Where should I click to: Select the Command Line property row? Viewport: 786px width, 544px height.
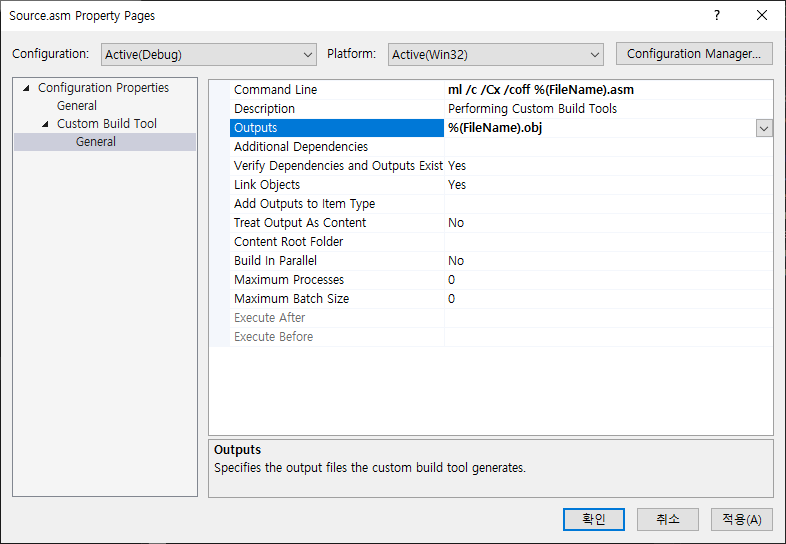(x=501, y=90)
